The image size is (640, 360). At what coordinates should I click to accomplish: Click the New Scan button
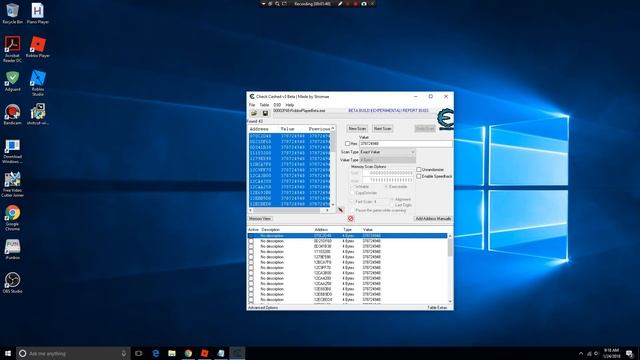click(x=357, y=129)
